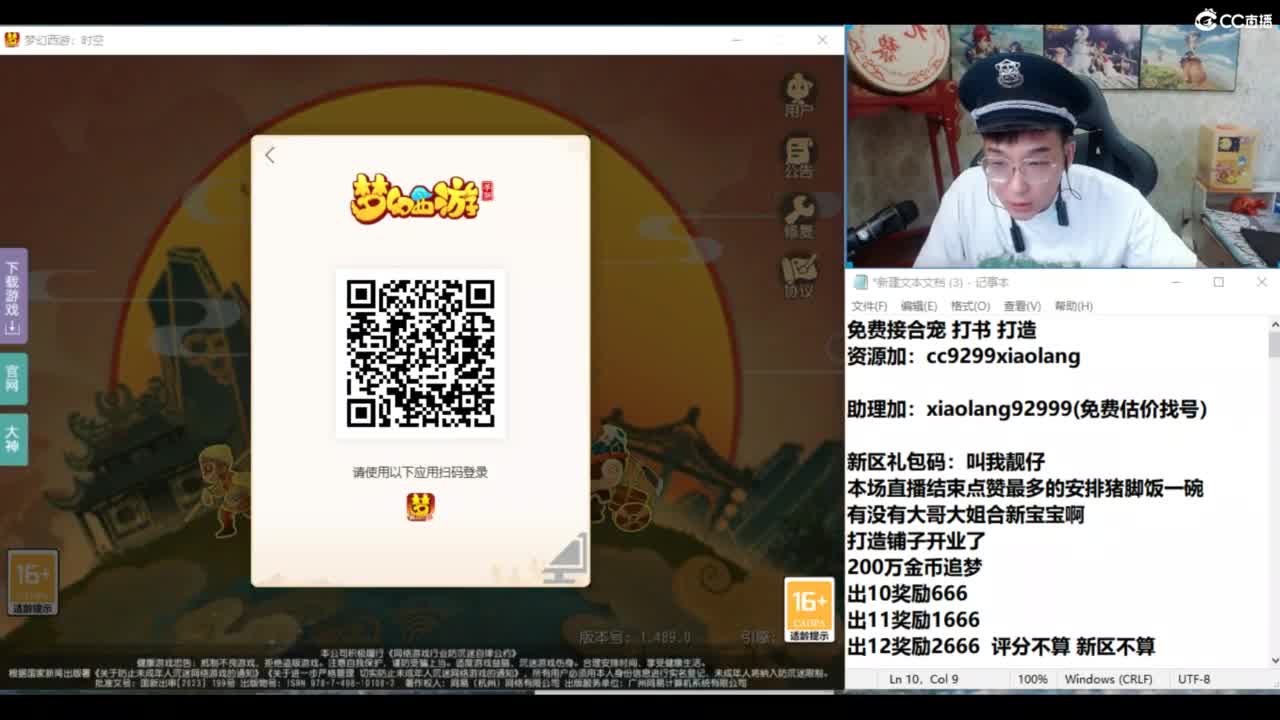This screenshot has width=1280, height=720.
Task: Click UTF-8 encoding status entry
Action: [1194, 679]
